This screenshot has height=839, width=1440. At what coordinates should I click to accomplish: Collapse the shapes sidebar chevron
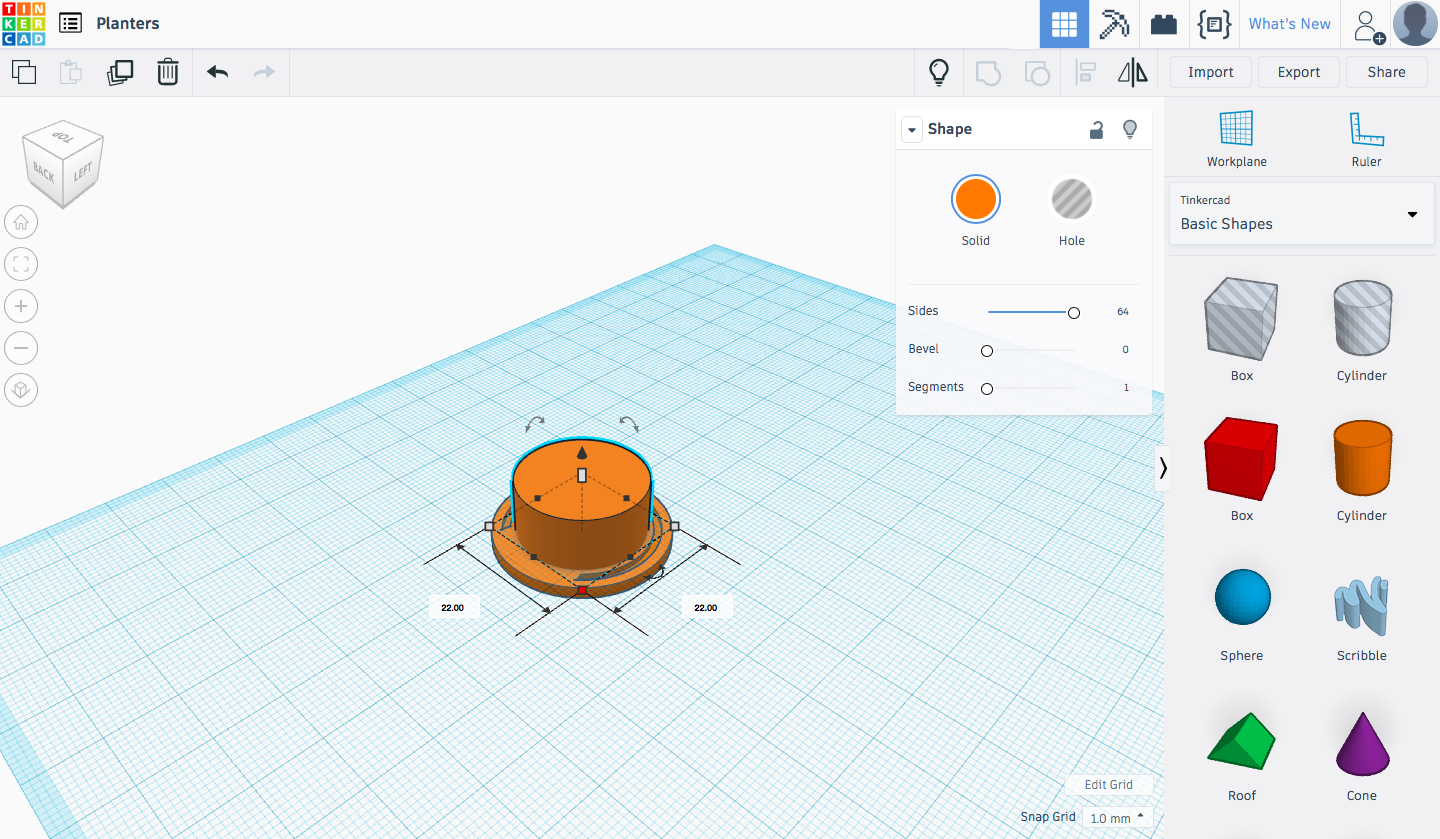tap(1162, 468)
